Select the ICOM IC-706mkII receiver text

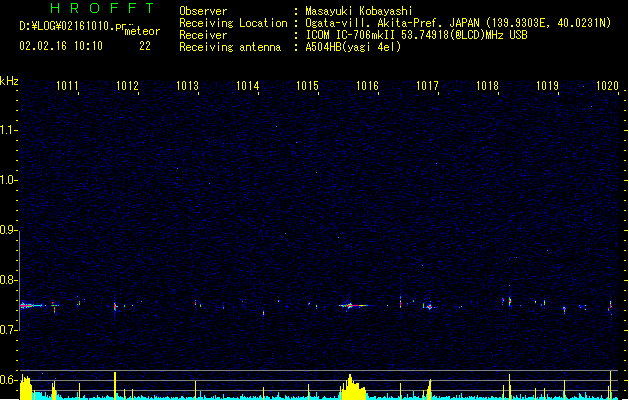point(416,35)
